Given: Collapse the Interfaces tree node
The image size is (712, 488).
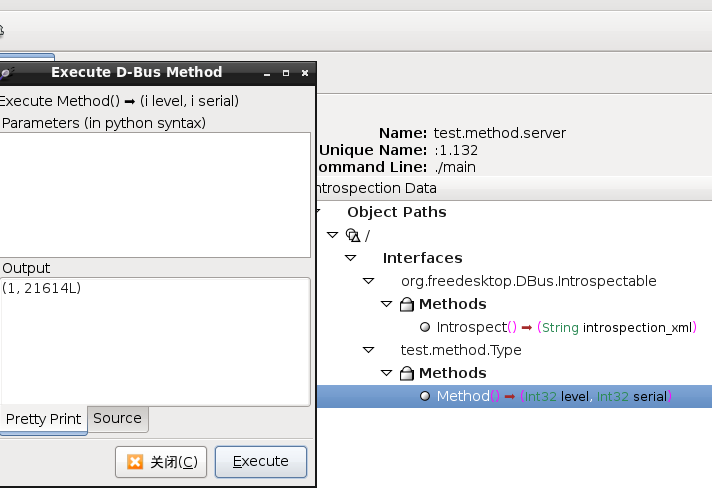Looking at the screenshot, I should pyautogui.click(x=351, y=258).
